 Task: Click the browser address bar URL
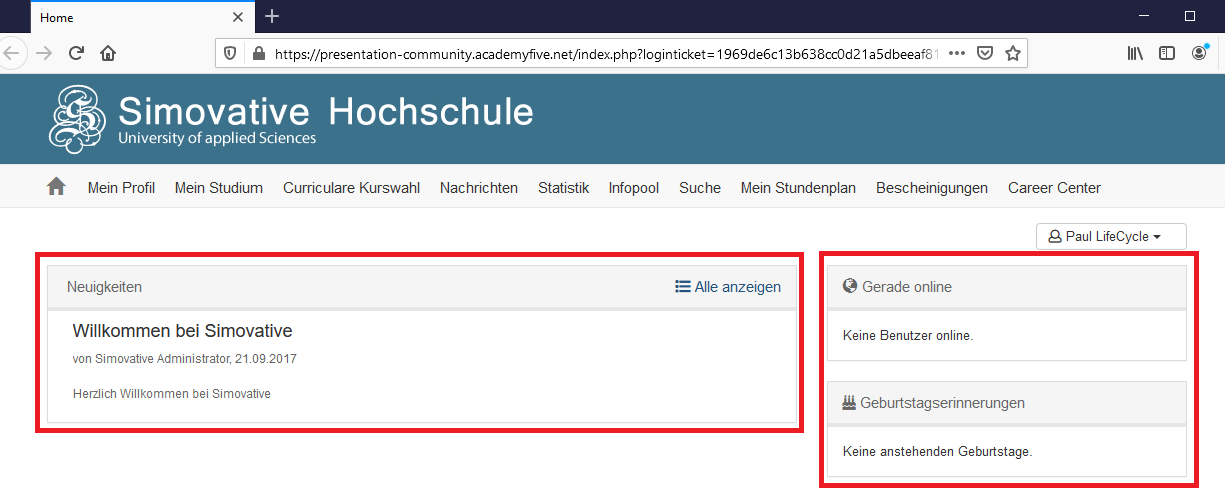[x=606, y=53]
